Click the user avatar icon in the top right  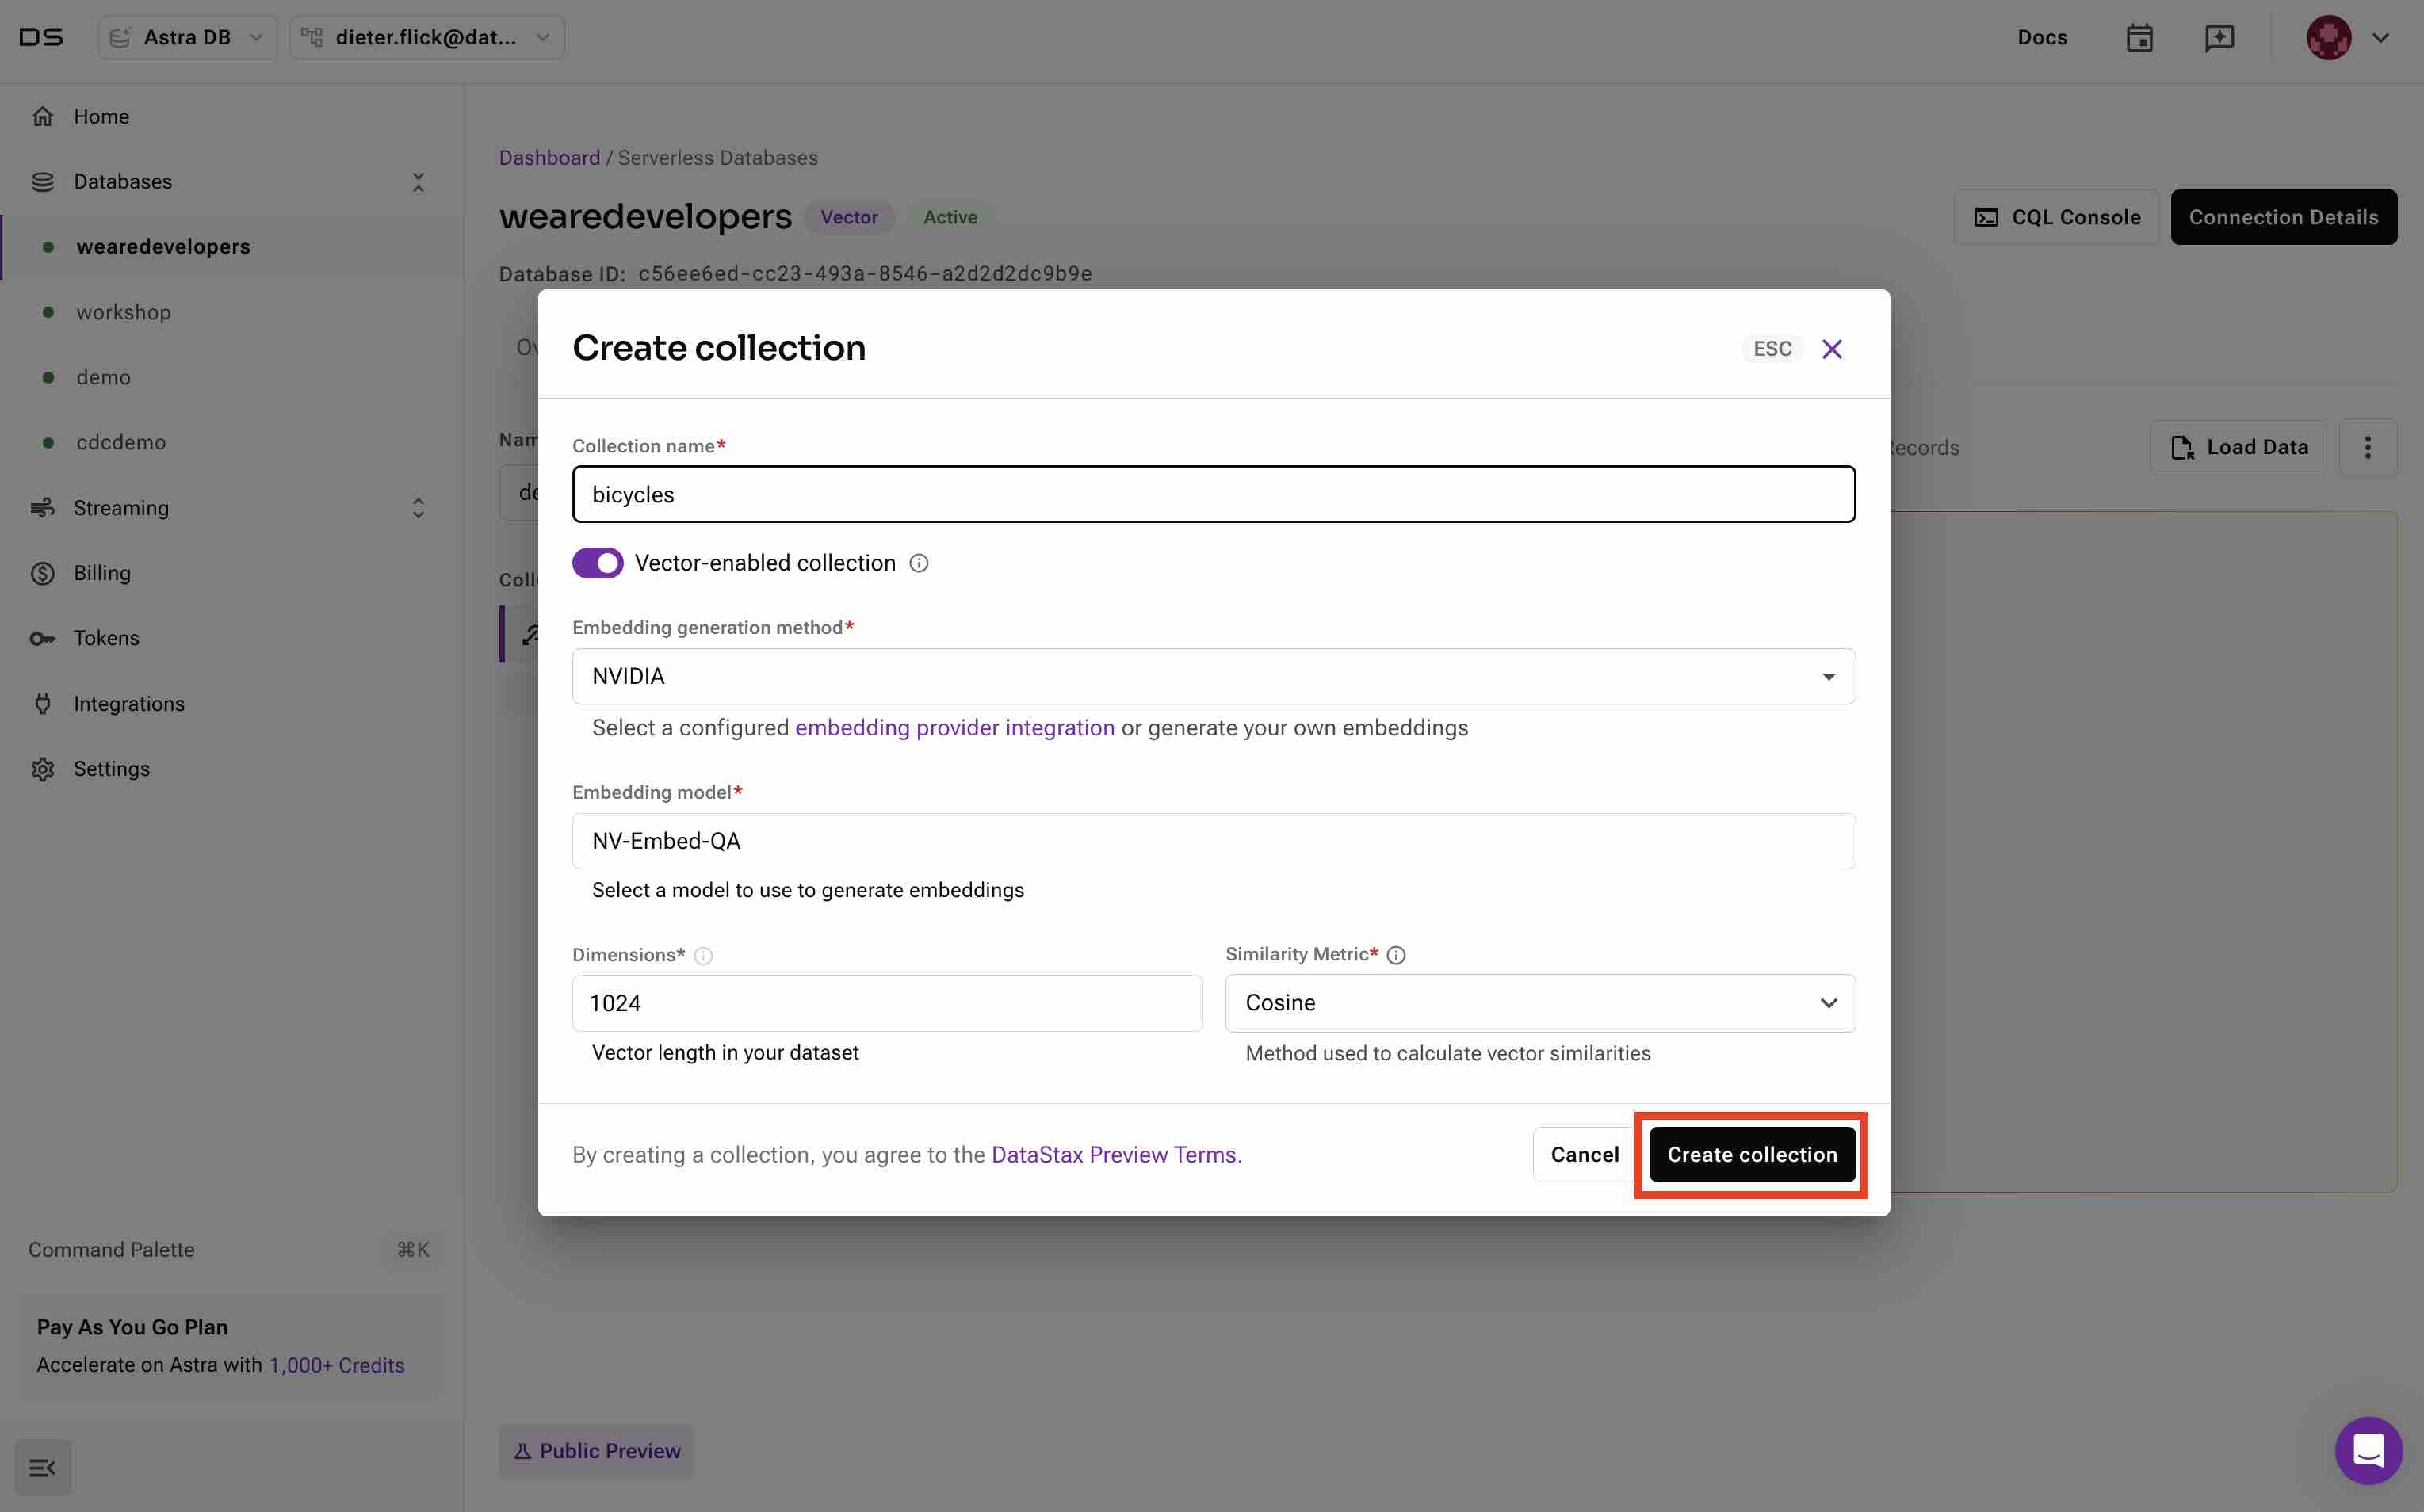click(x=2330, y=35)
